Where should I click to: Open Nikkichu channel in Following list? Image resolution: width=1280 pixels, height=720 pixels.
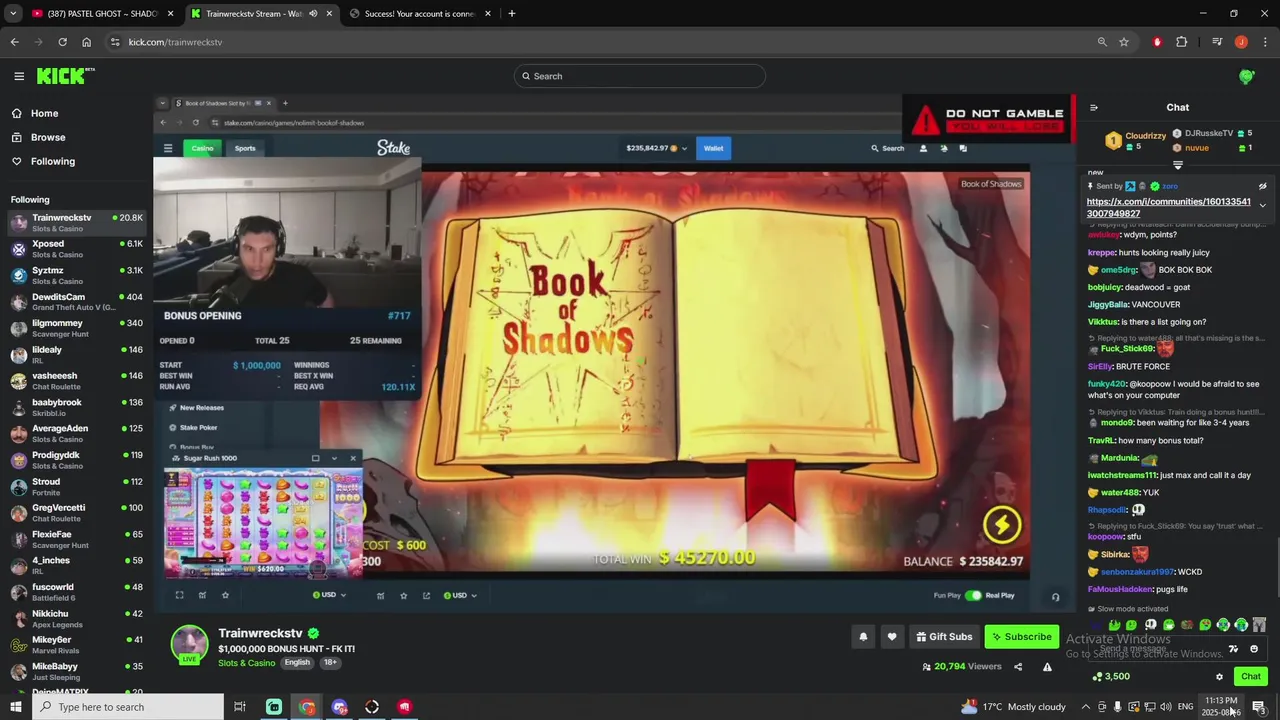click(x=76, y=618)
